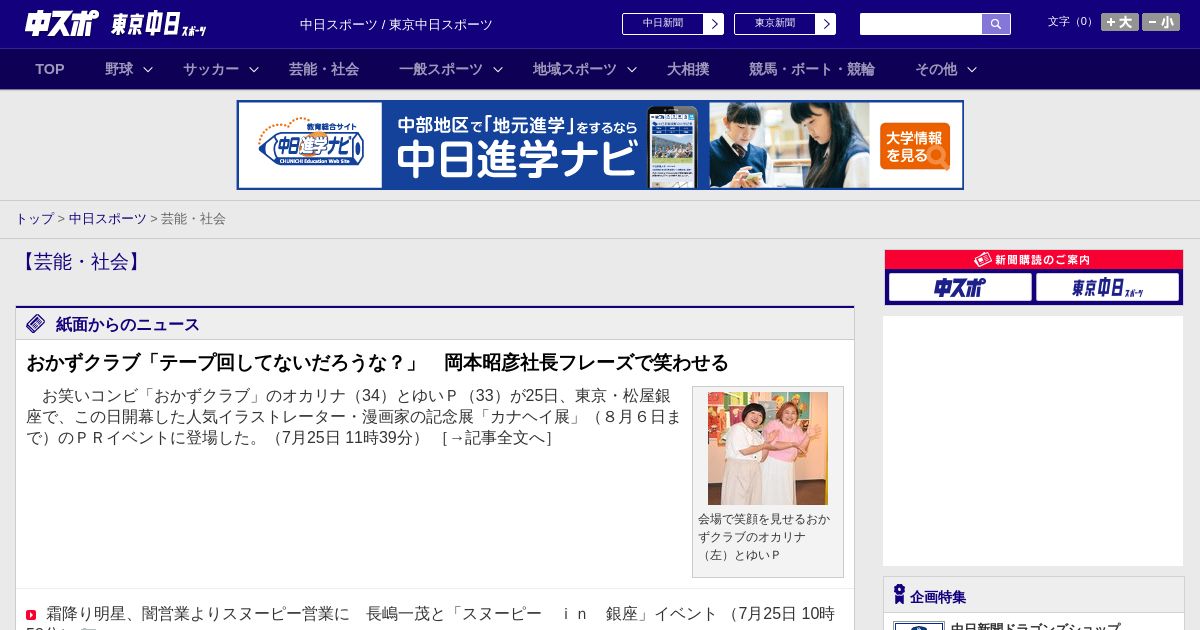Select 芸能・社会 in navigation bar
The height and width of the screenshot is (630, 1200).
point(324,69)
